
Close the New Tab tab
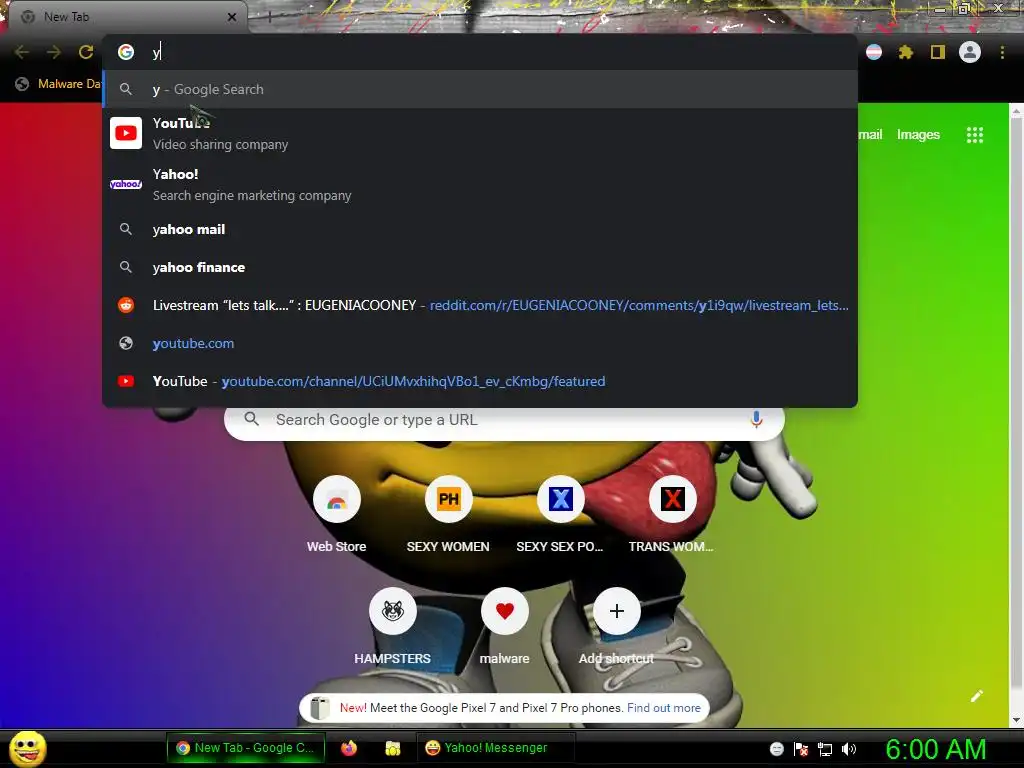click(x=232, y=17)
